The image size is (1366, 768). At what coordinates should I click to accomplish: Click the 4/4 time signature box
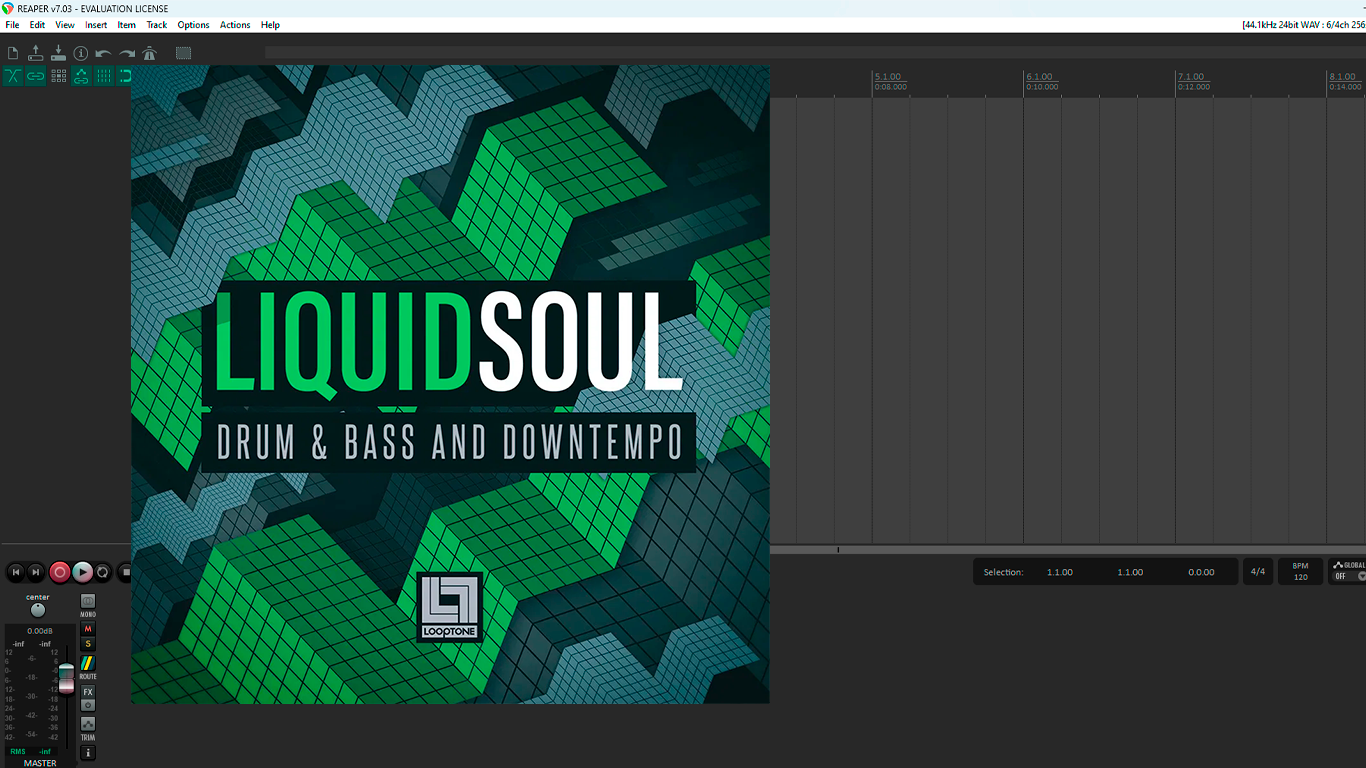(x=1258, y=572)
